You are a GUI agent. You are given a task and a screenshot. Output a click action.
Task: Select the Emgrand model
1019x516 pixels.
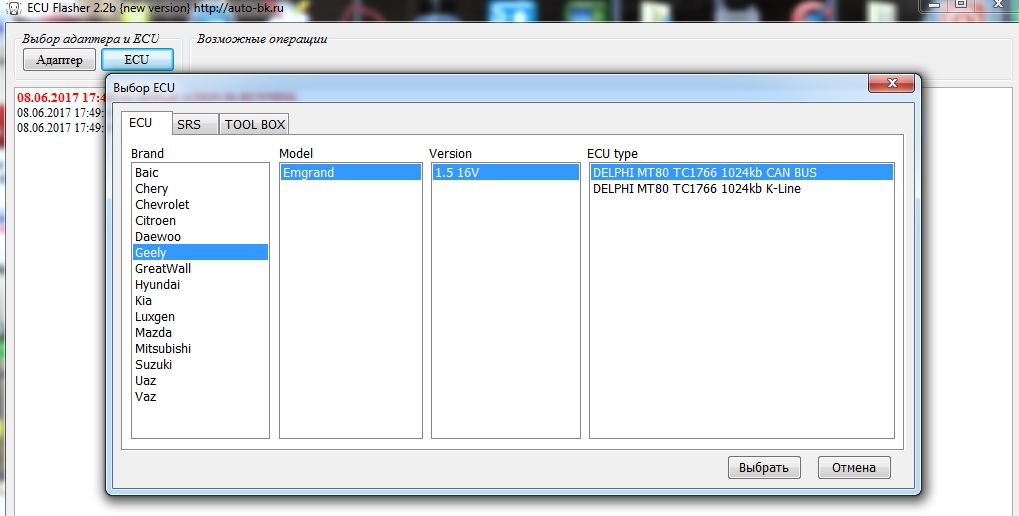click(x=351, y=172)
